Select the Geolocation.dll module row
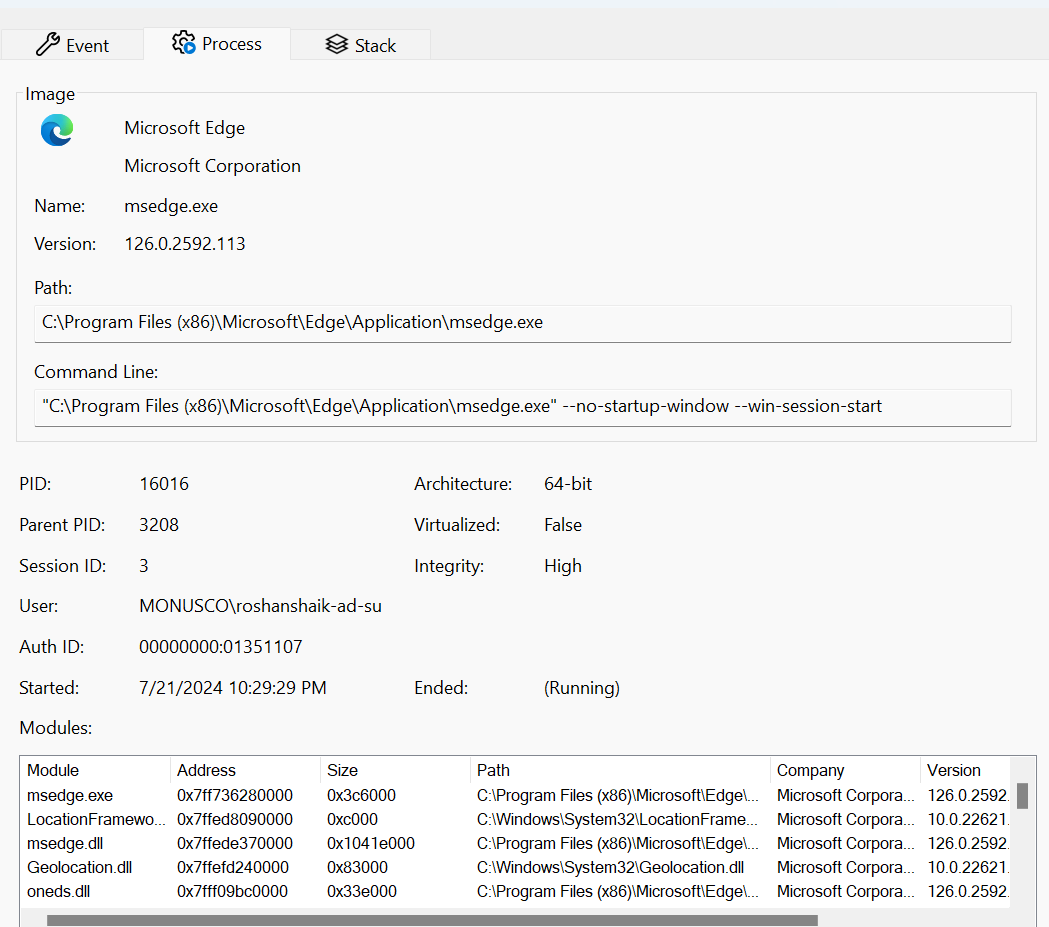 coord(515,867)
